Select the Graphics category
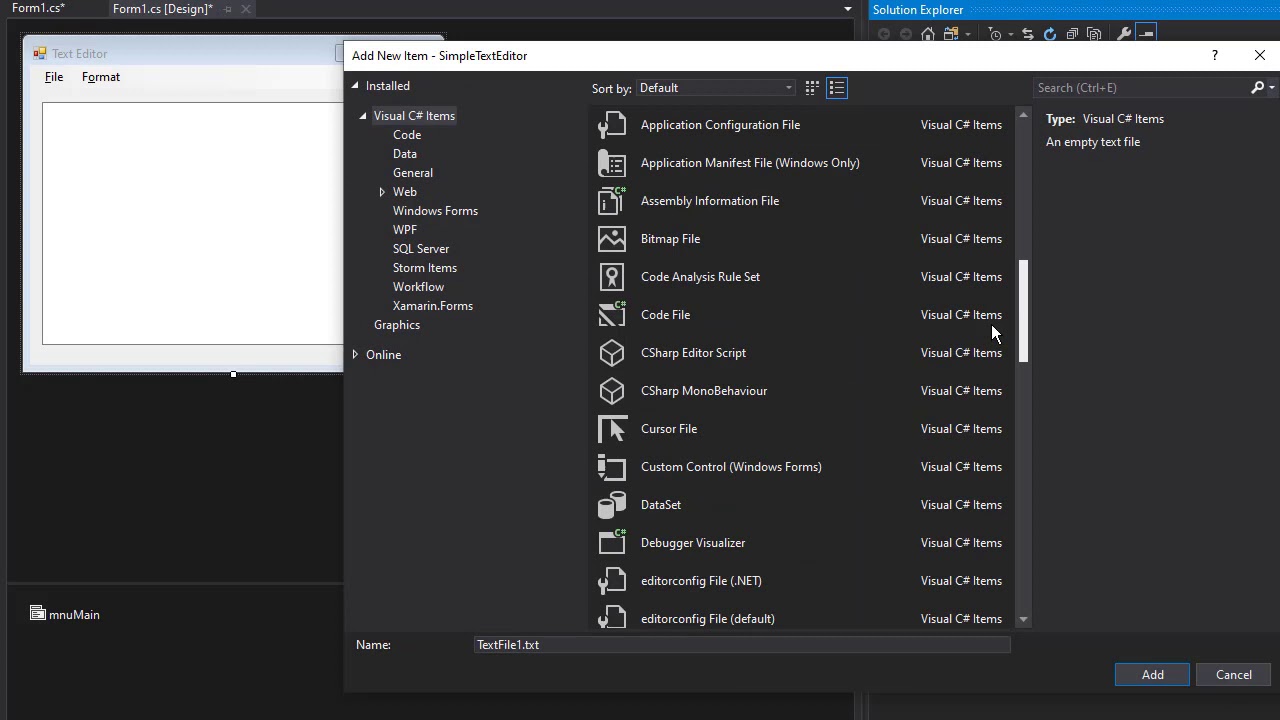Screen dimensions: 1280x720 tap(397, 325)
